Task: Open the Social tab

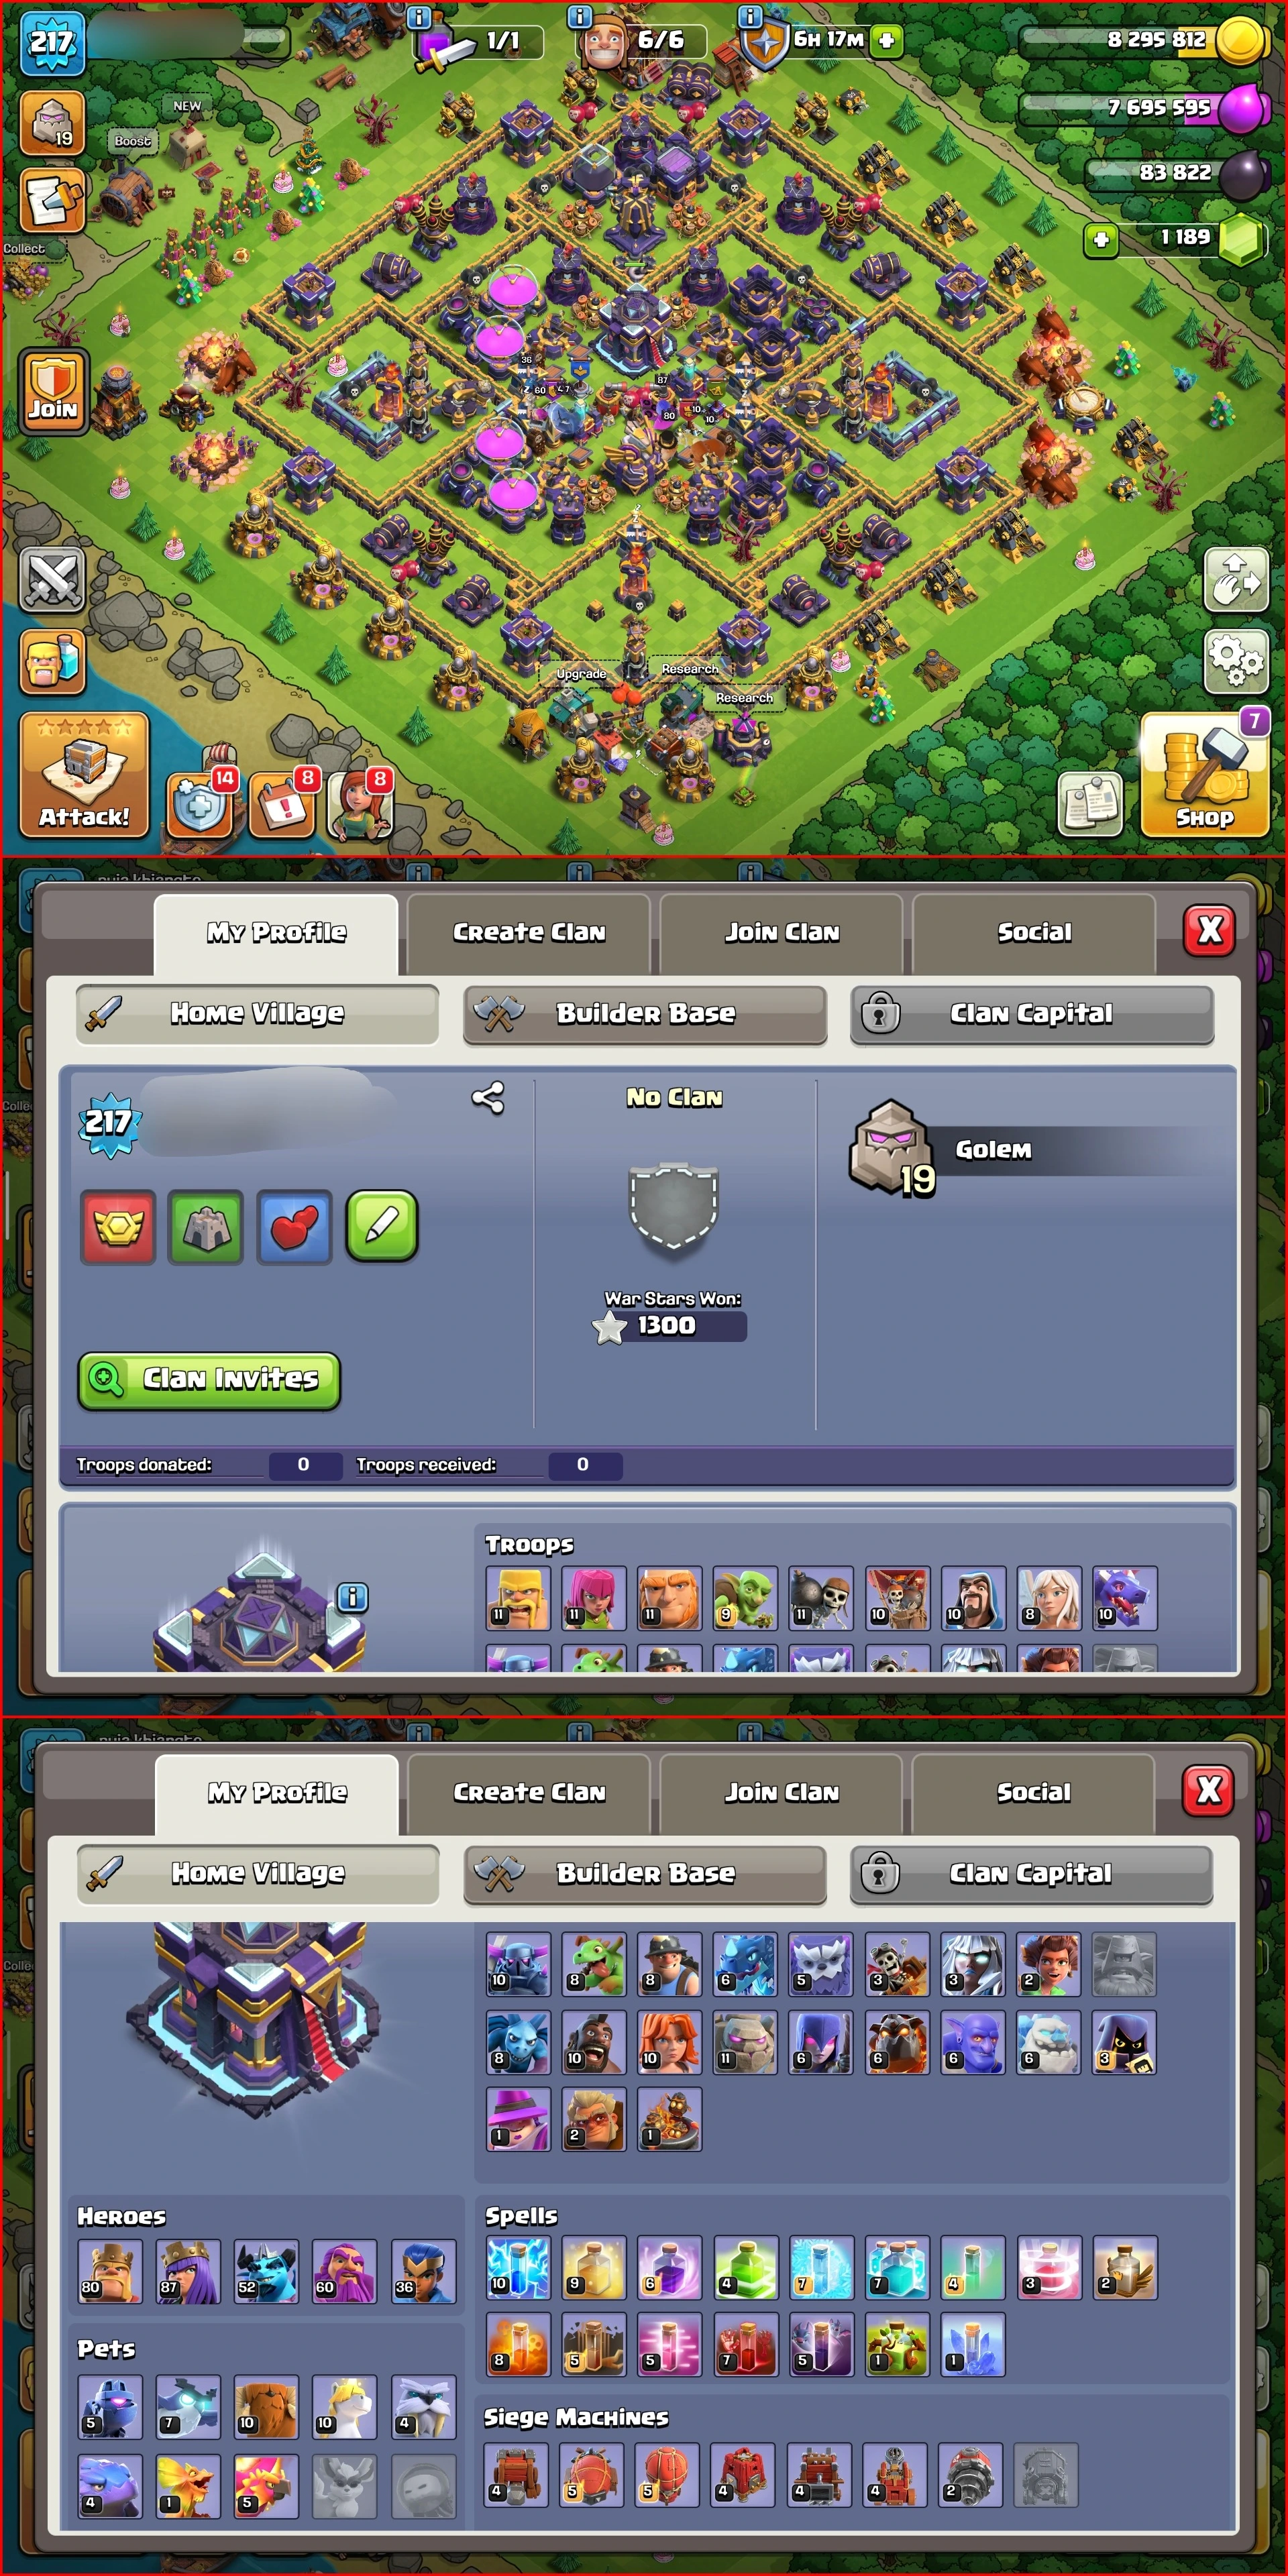Action: click(x=1034, y=933)
